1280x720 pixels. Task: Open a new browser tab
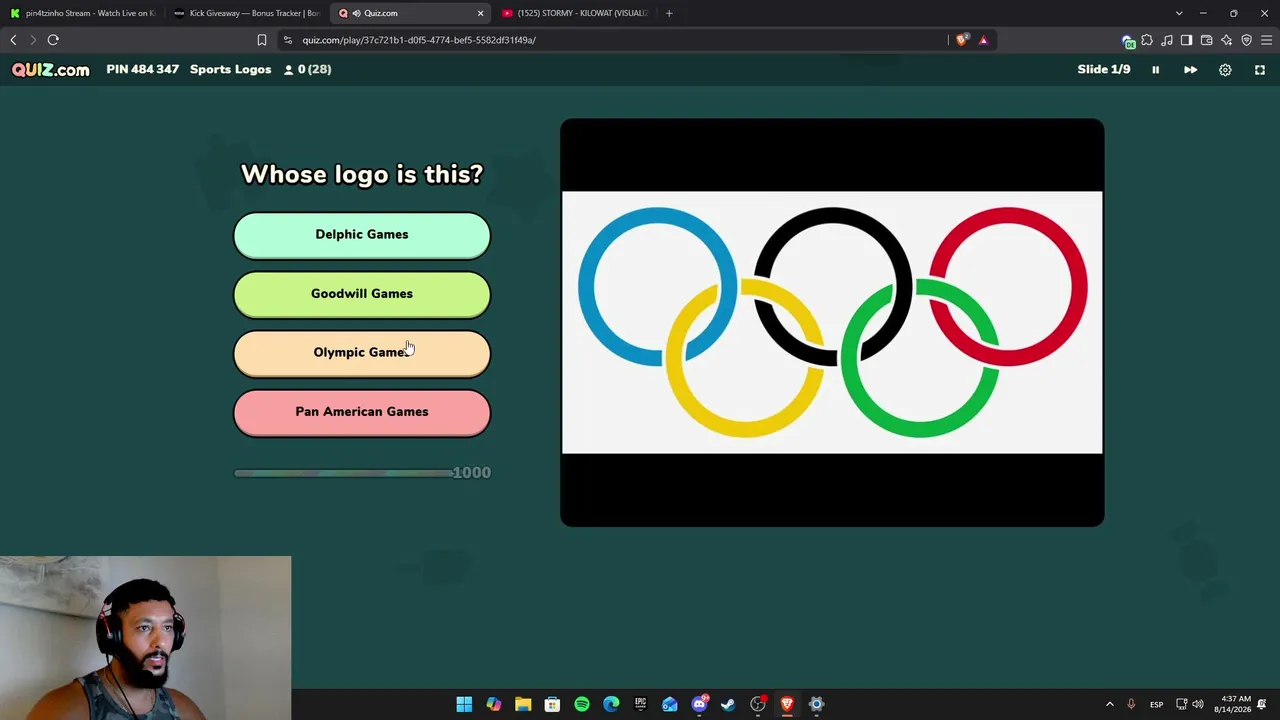669,13
